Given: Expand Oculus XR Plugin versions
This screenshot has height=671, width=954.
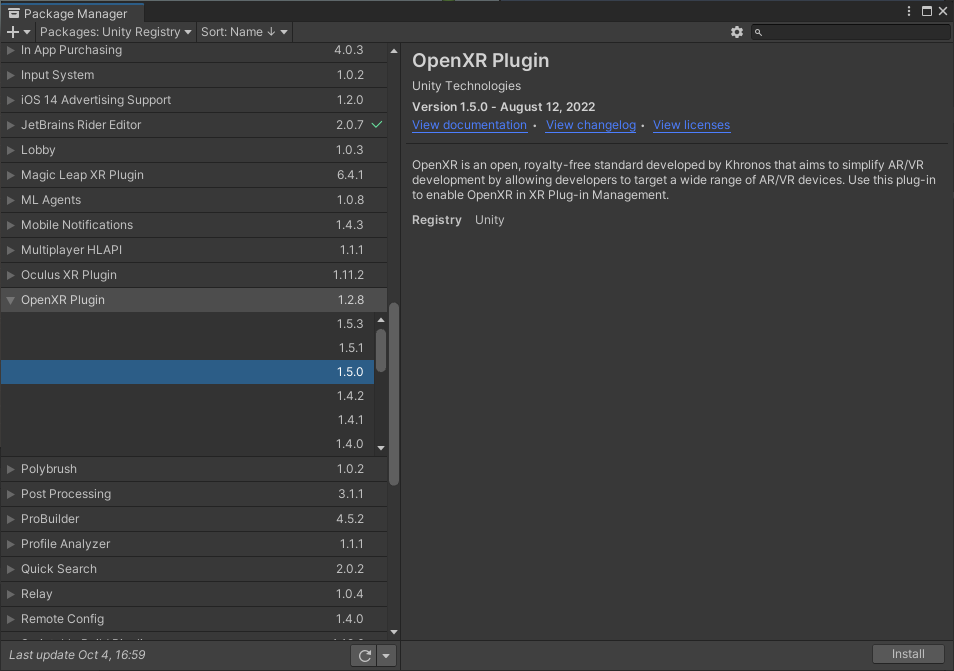Looking at the screenshot, I should [x=10, y=275].
